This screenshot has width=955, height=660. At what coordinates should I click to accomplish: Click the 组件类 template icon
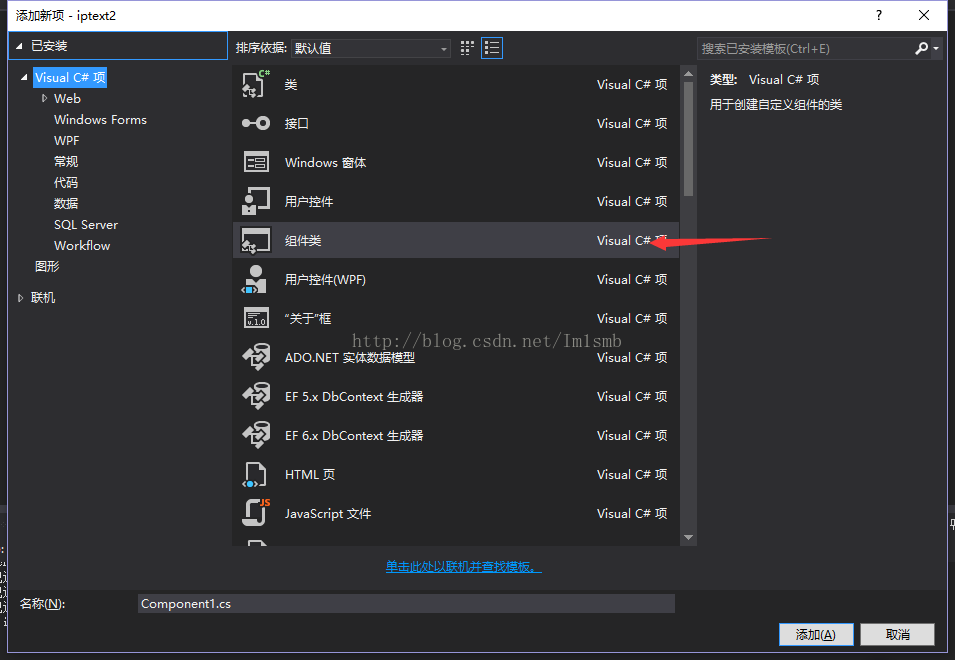click(256, 240)
